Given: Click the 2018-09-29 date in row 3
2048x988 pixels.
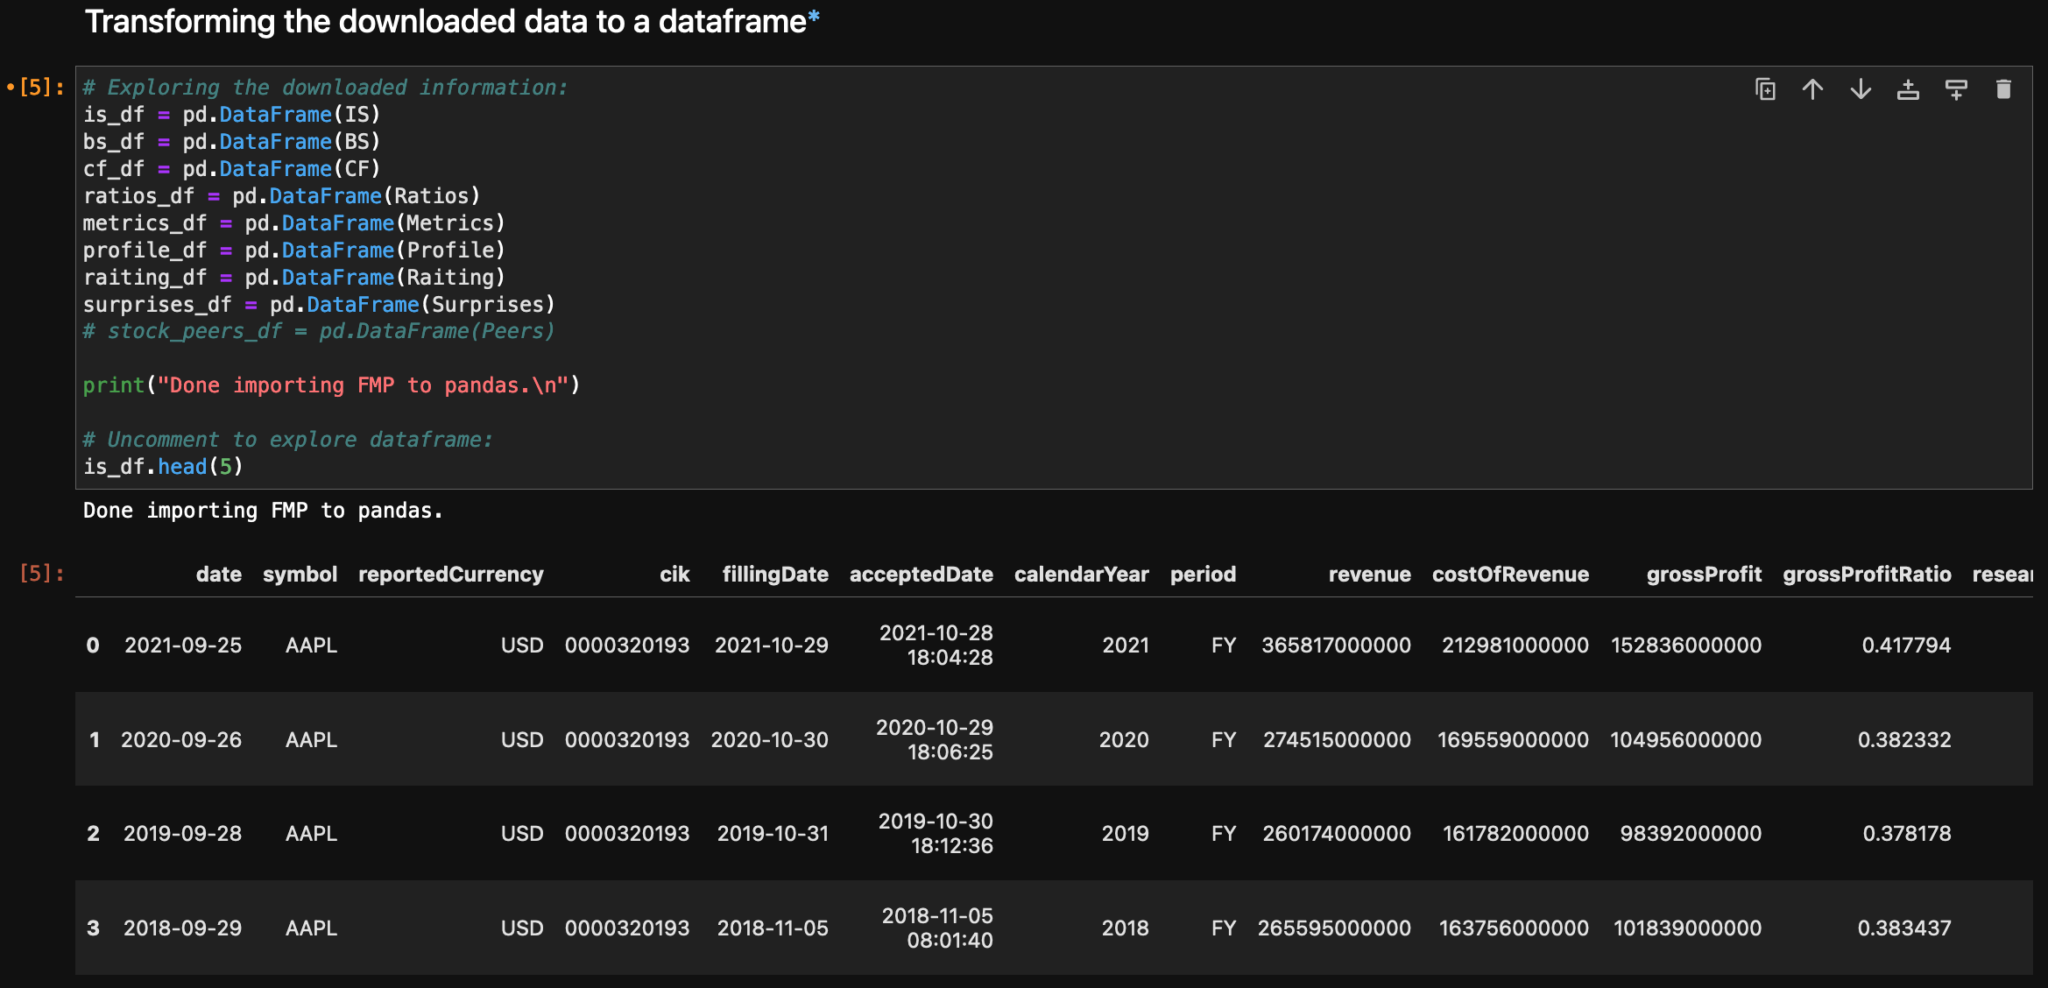Looking at the screenshot, I should pos(182,928).
